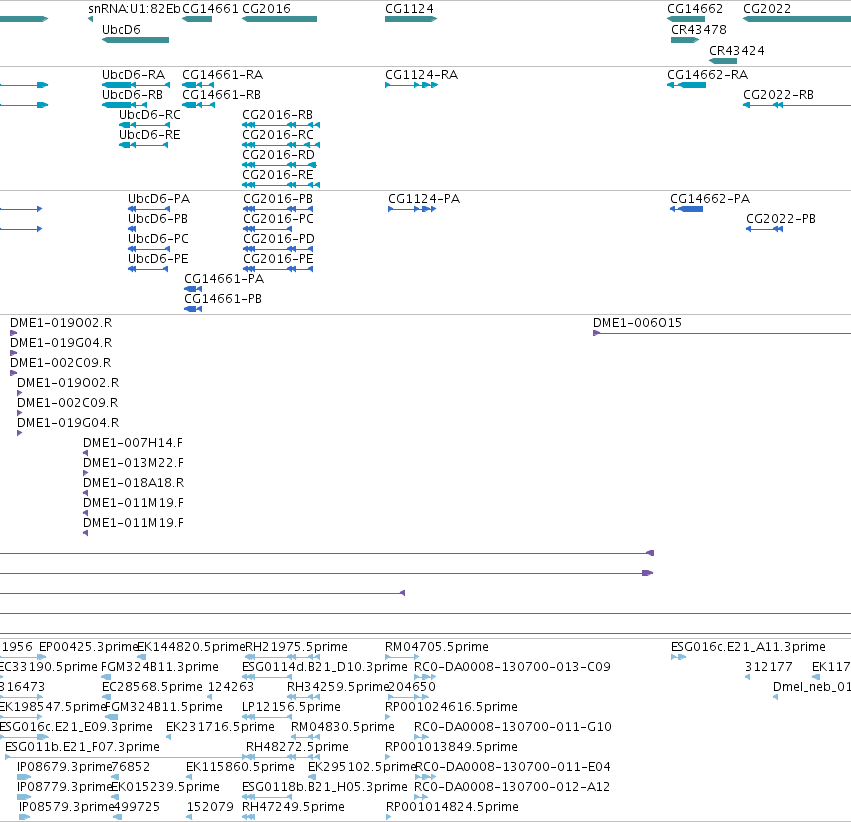Select the snRNA:U1:82Eb gene label
The width and height of the screenshot is (851, 822).
pyautogui.click(x=135, y=9)
